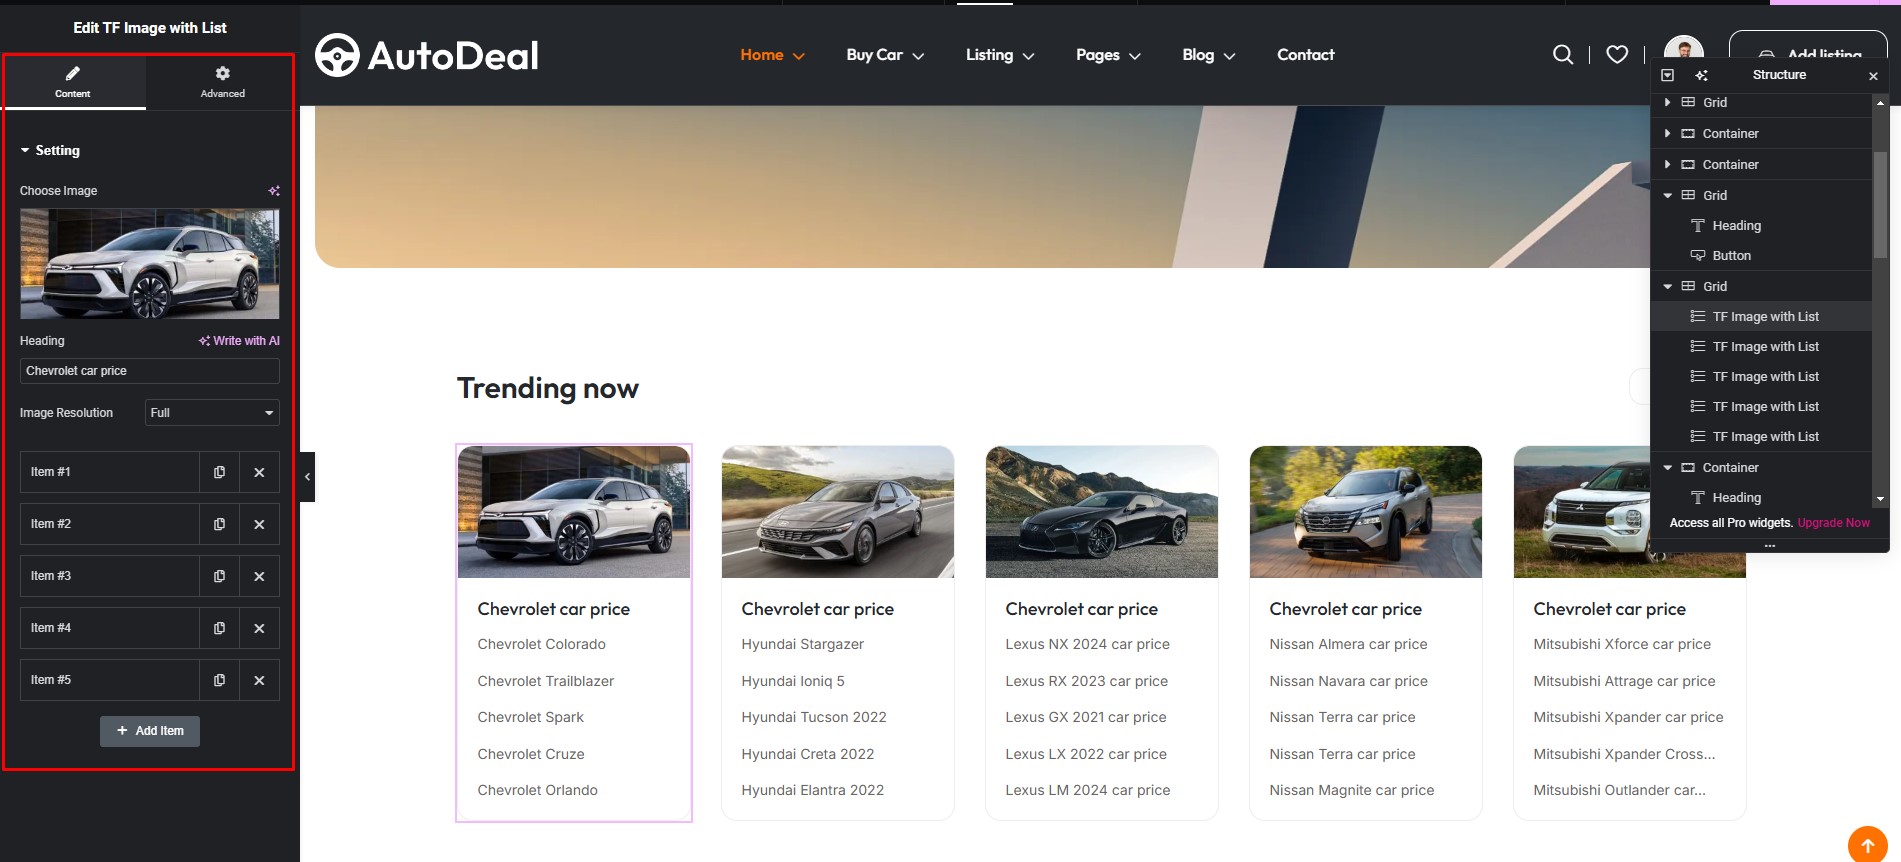Open the Blog menu

click(x=1209, y=55)
